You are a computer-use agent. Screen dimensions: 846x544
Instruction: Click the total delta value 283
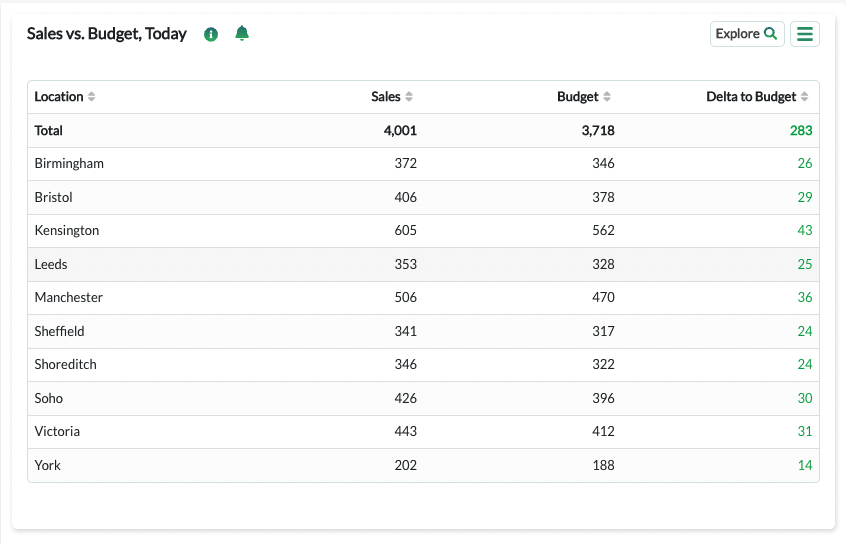point(801,131)
